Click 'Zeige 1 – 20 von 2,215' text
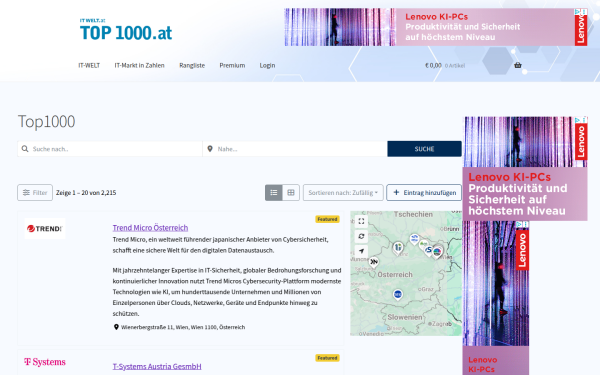The height and width of the screenshot is (375, 600). pos(86,193)
